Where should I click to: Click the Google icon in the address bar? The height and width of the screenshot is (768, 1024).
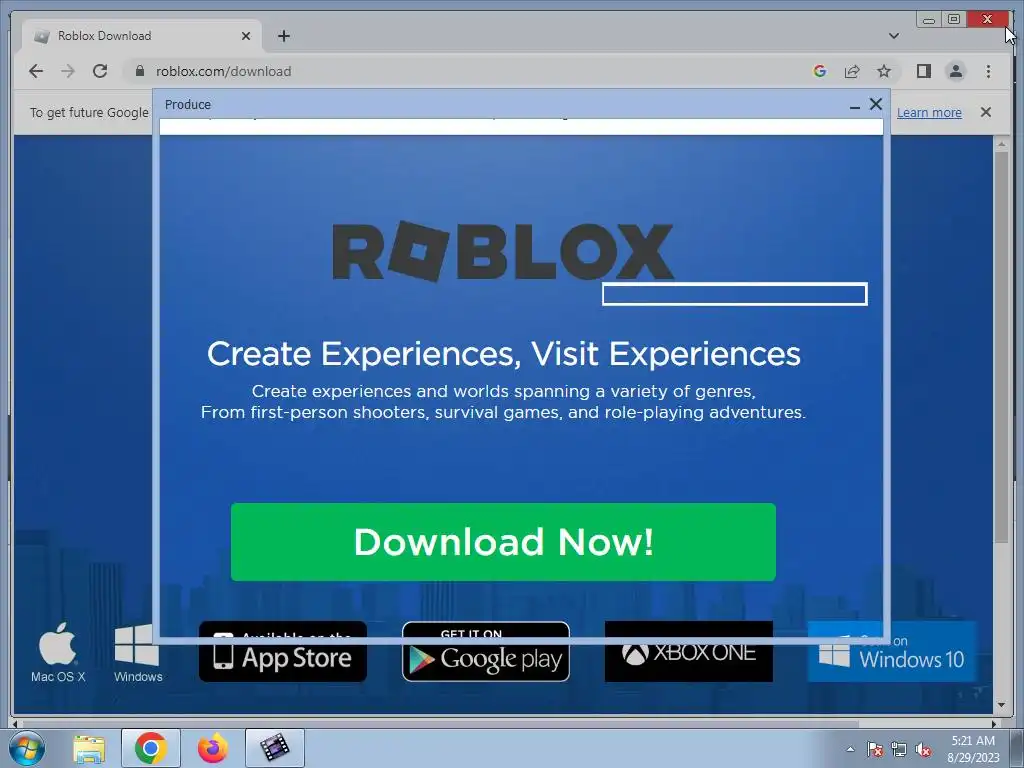pos(820,71)
